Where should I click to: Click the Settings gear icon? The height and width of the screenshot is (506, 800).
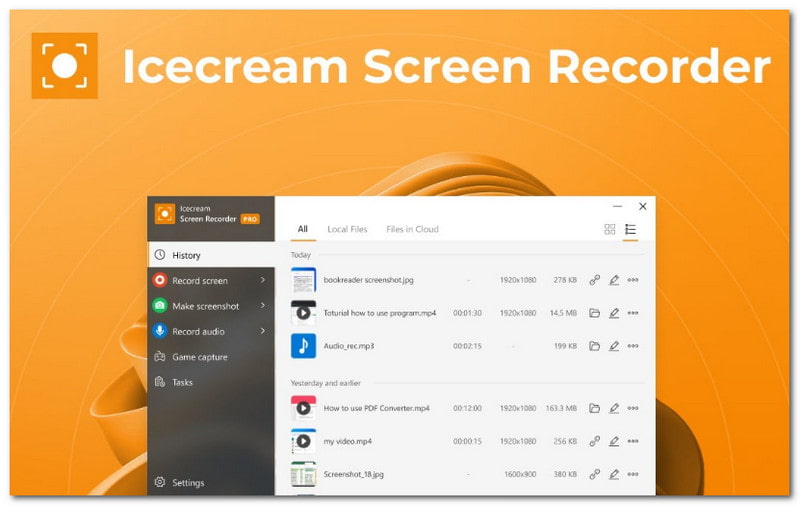[160, 482]
